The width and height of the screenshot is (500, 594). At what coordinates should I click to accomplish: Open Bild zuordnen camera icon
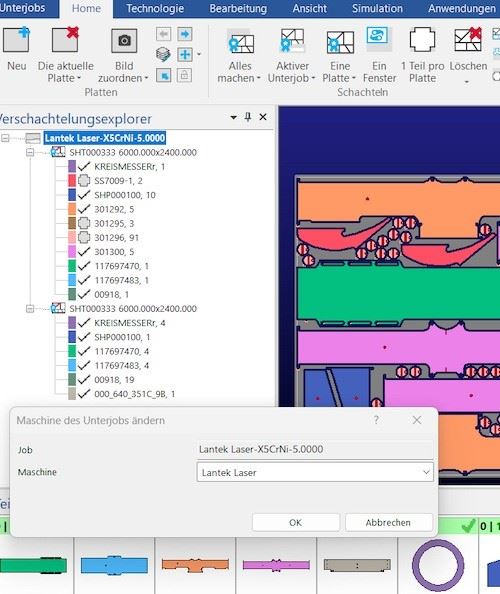[x=124, y=41]
